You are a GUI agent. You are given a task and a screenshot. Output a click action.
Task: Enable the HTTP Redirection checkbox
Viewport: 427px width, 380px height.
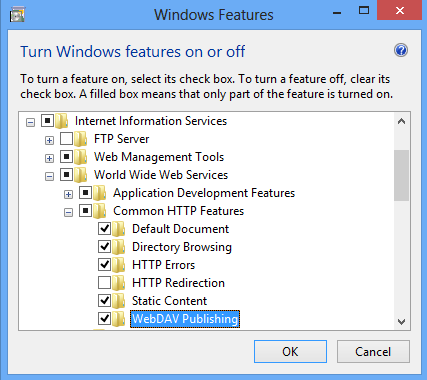click(104, 282)
